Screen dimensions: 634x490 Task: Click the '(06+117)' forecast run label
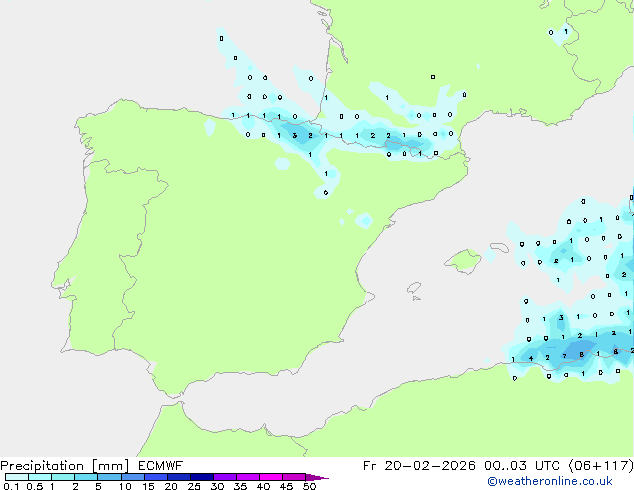pyautogui.click(x=601, y=466)
